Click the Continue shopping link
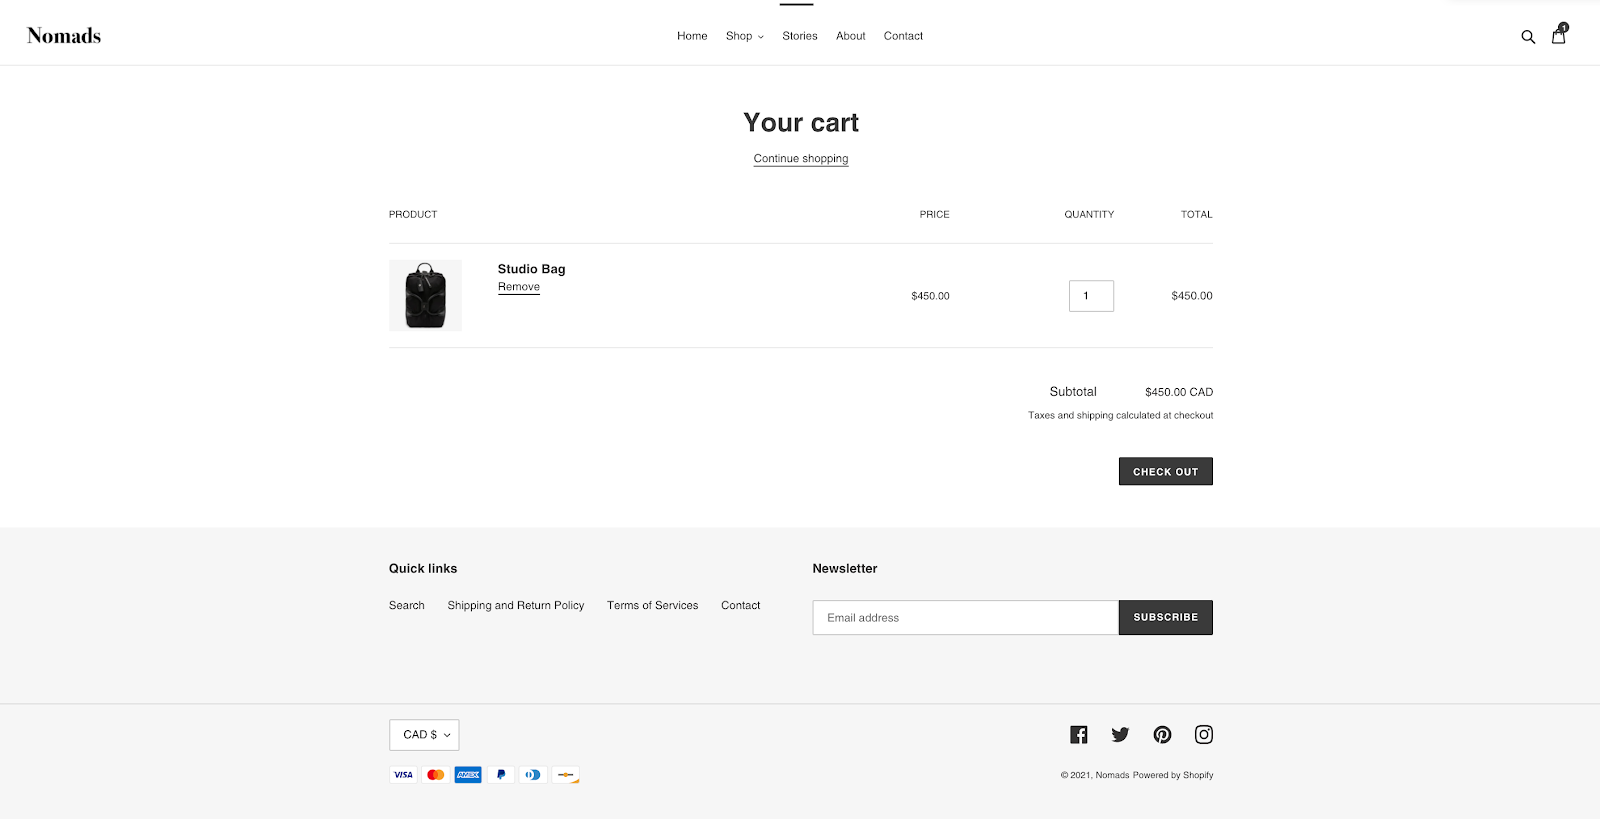 (x=801, y=159)
